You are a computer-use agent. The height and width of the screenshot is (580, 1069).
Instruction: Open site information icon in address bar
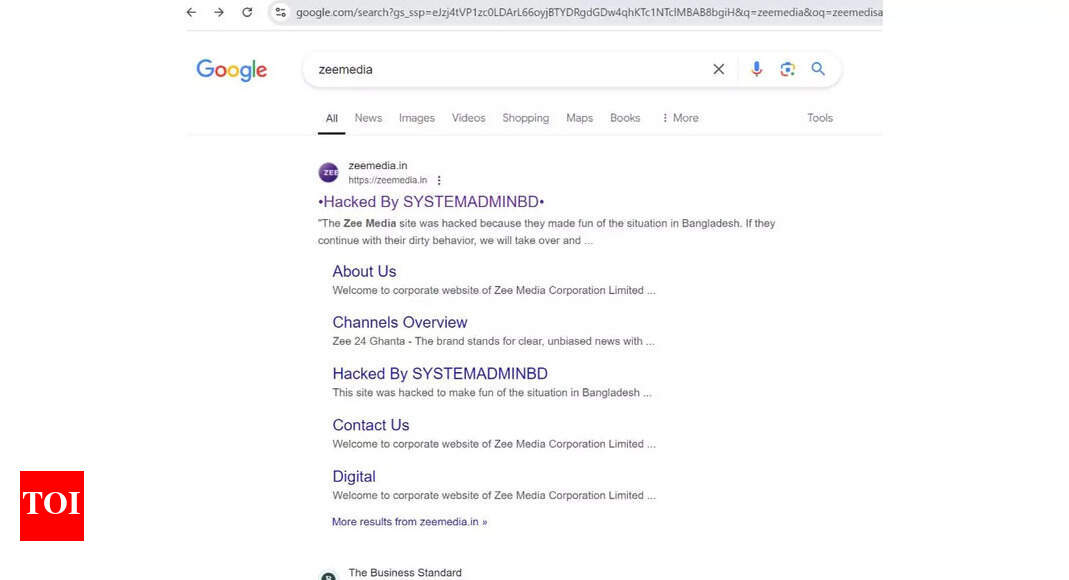(280, 12)
